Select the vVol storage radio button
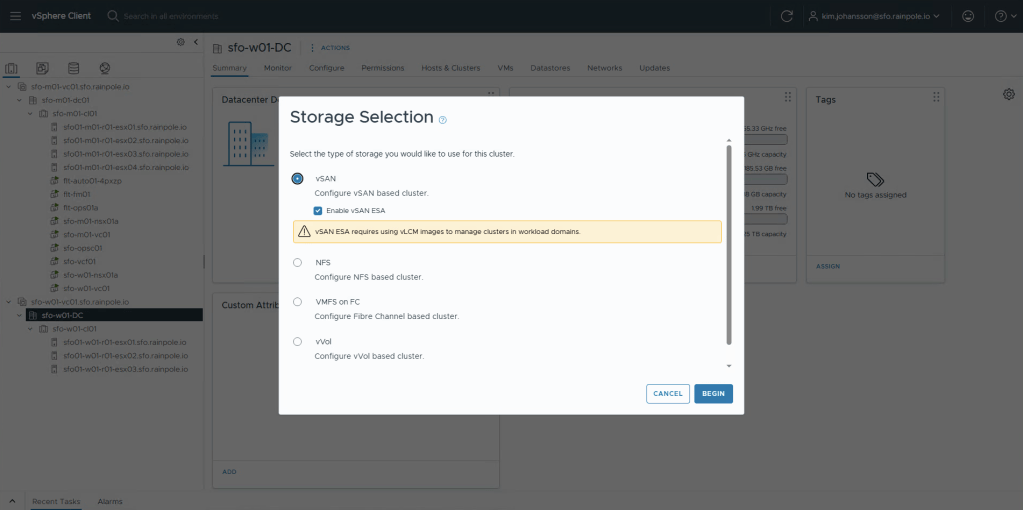This screenshot has height=510, width=1023. click(297, 342)
